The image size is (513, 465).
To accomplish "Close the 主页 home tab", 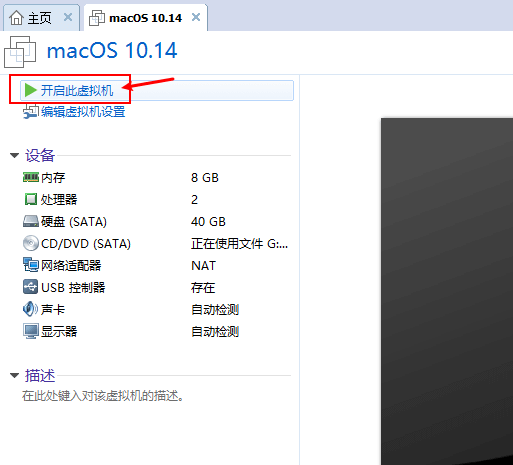I will pos(68,17).
